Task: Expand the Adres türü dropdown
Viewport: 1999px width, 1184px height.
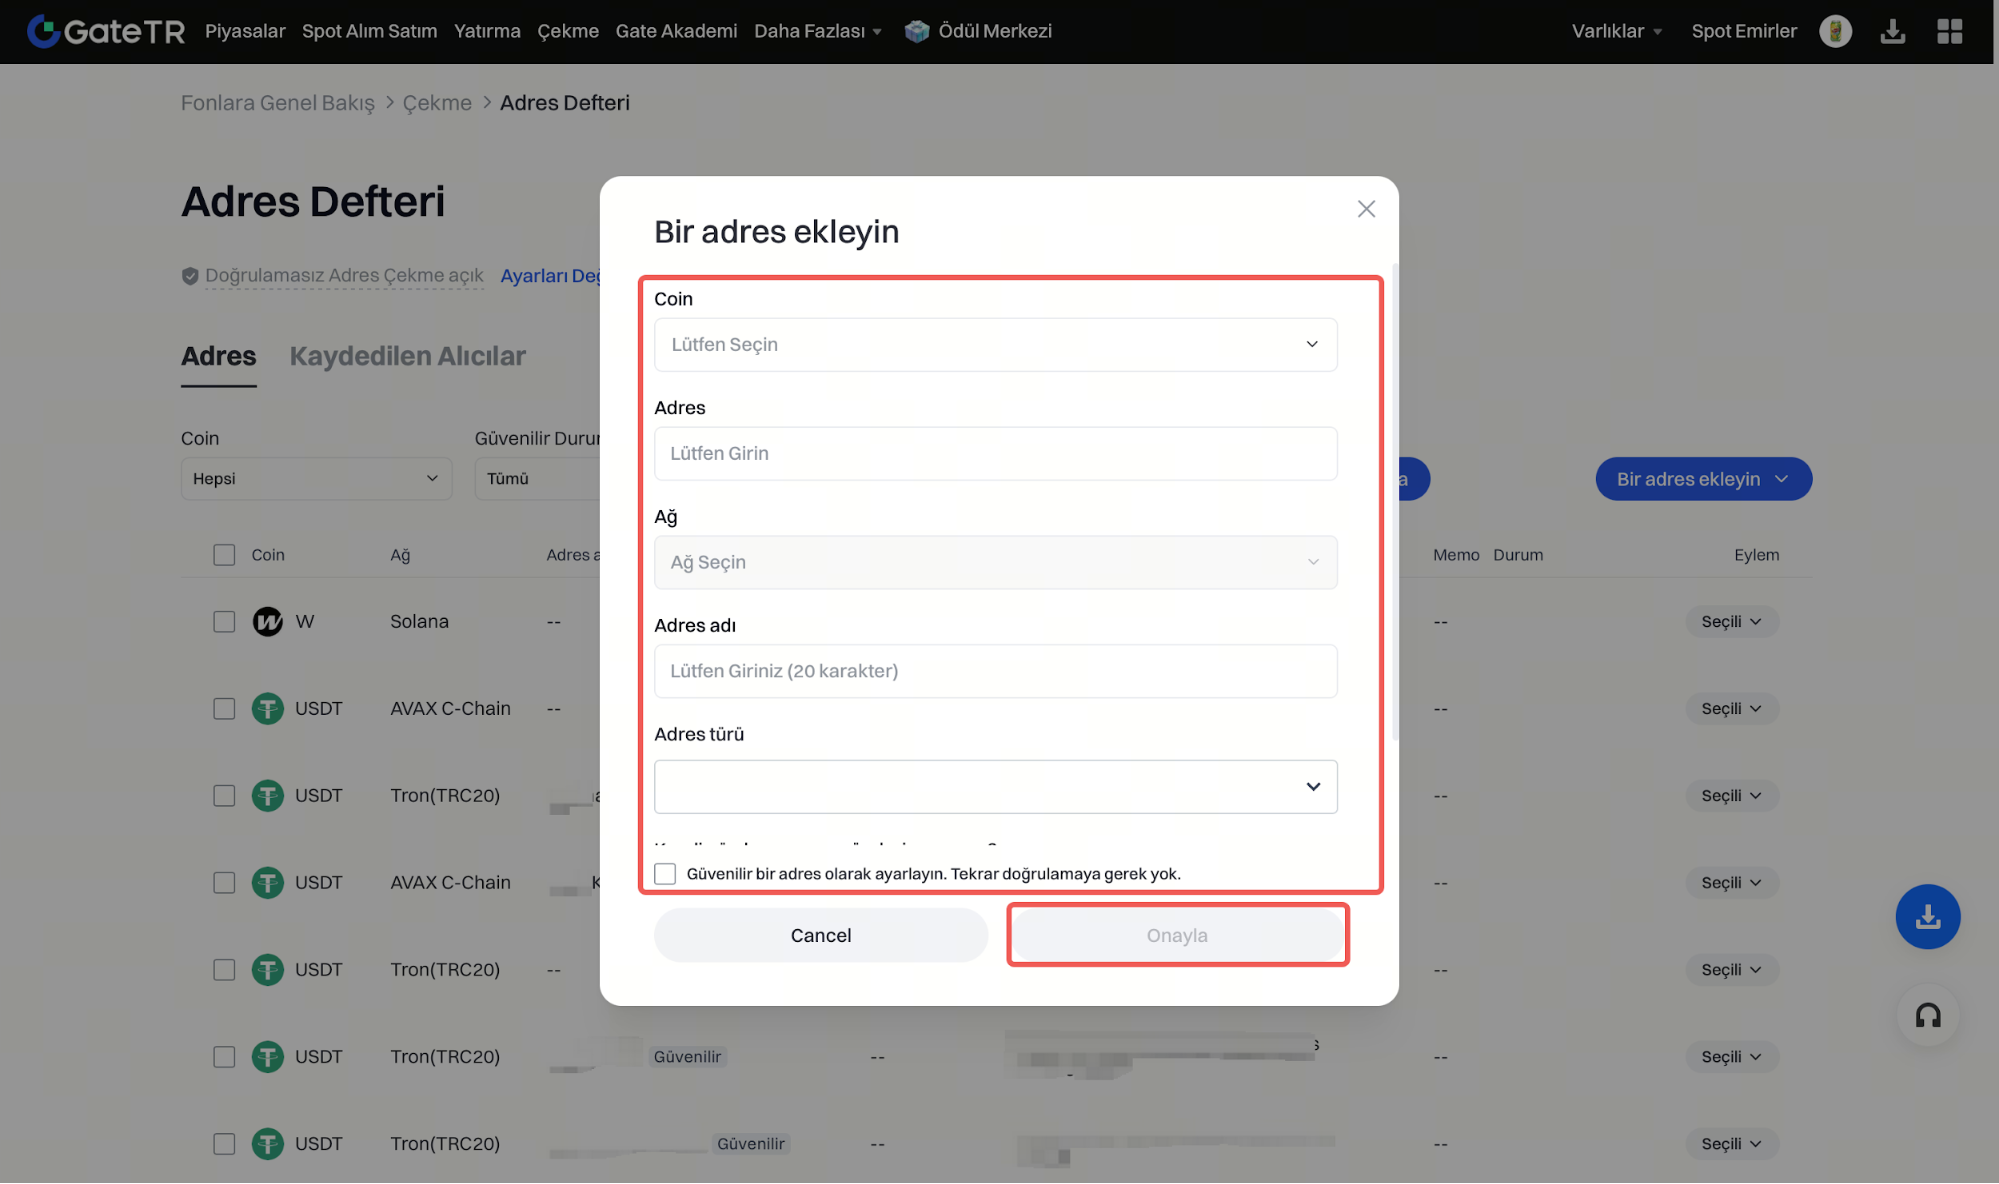Action: click(995, 787)
